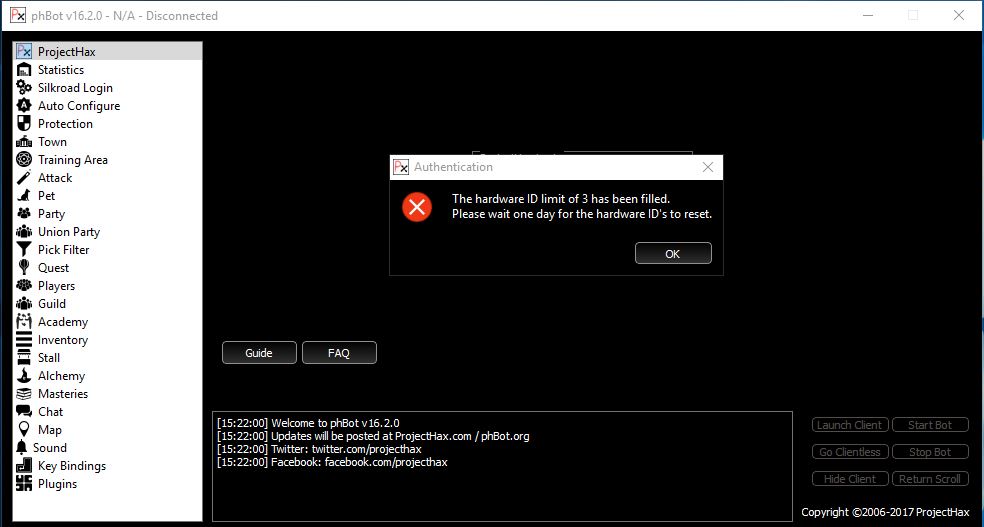Open the Pet icon entry
Screen dimensions: 984x527
(x=24, y=196)
